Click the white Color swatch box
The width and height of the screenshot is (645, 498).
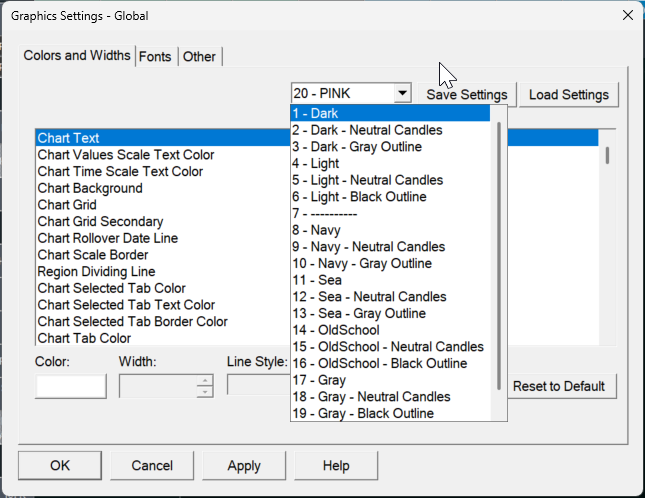click(x=71, y=386)
